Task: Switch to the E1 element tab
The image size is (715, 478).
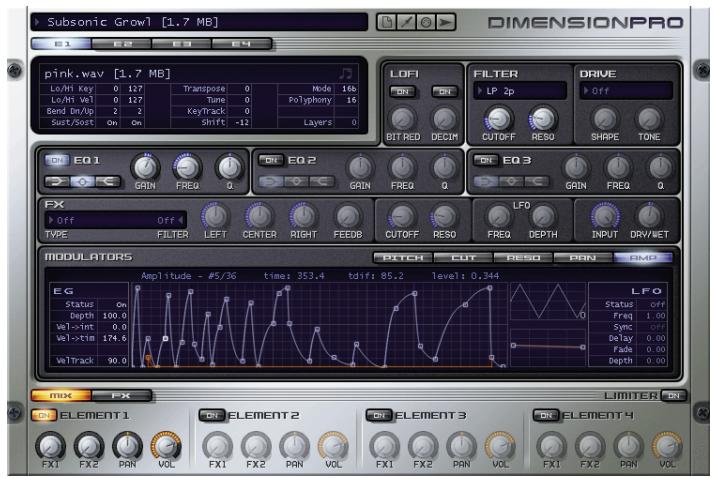Action: coord(62,44)
